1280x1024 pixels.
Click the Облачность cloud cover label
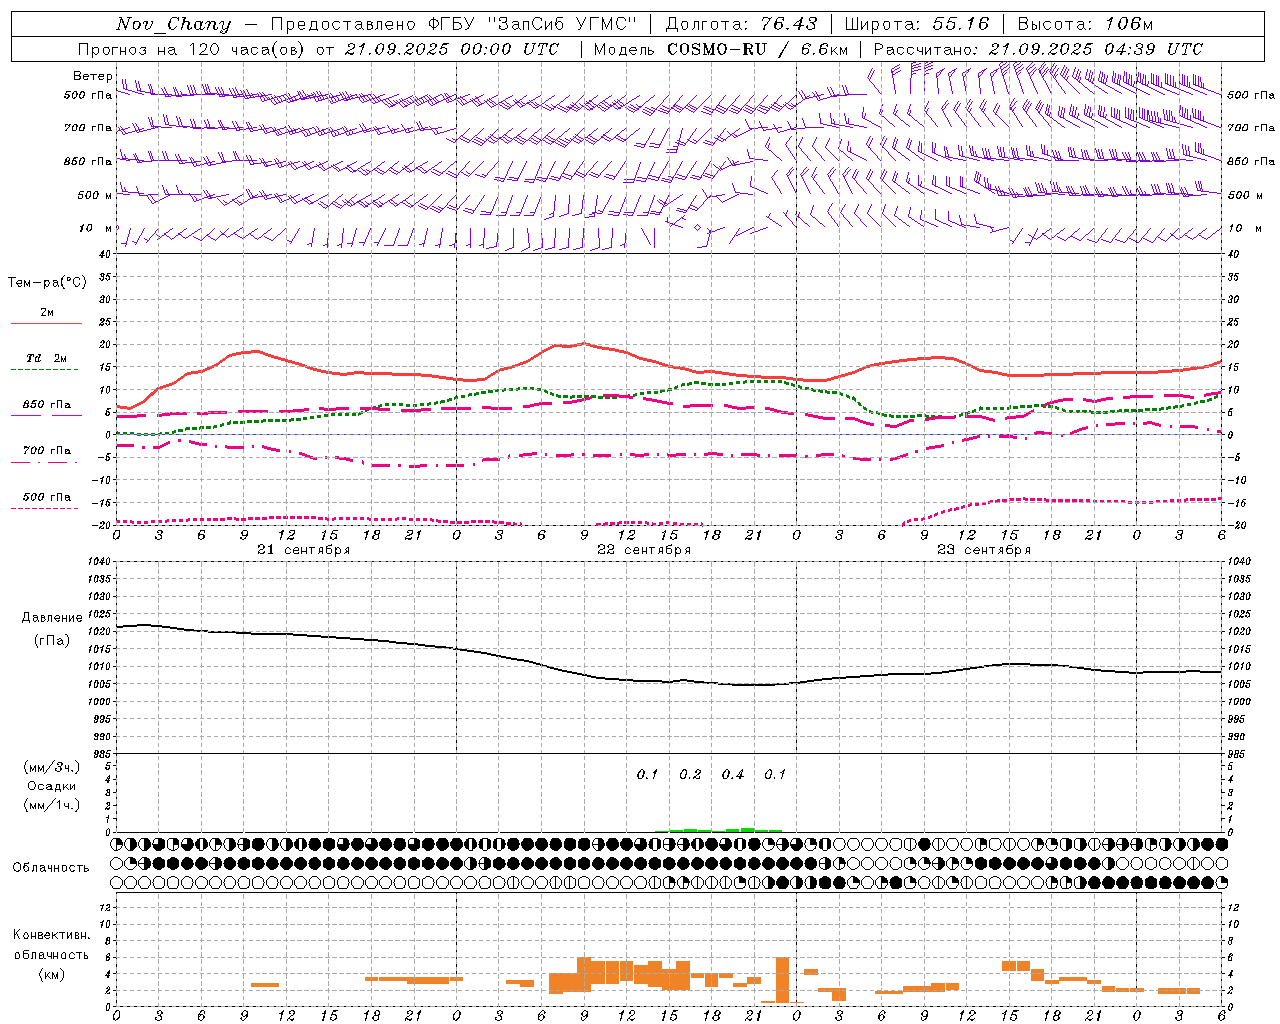(51, 868)
